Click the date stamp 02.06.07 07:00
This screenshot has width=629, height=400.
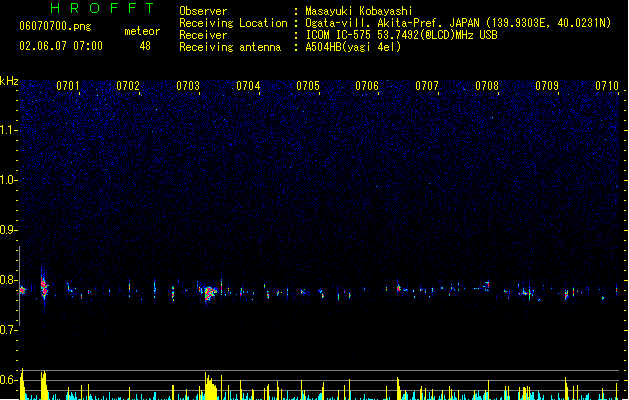[x=61, y=46]
